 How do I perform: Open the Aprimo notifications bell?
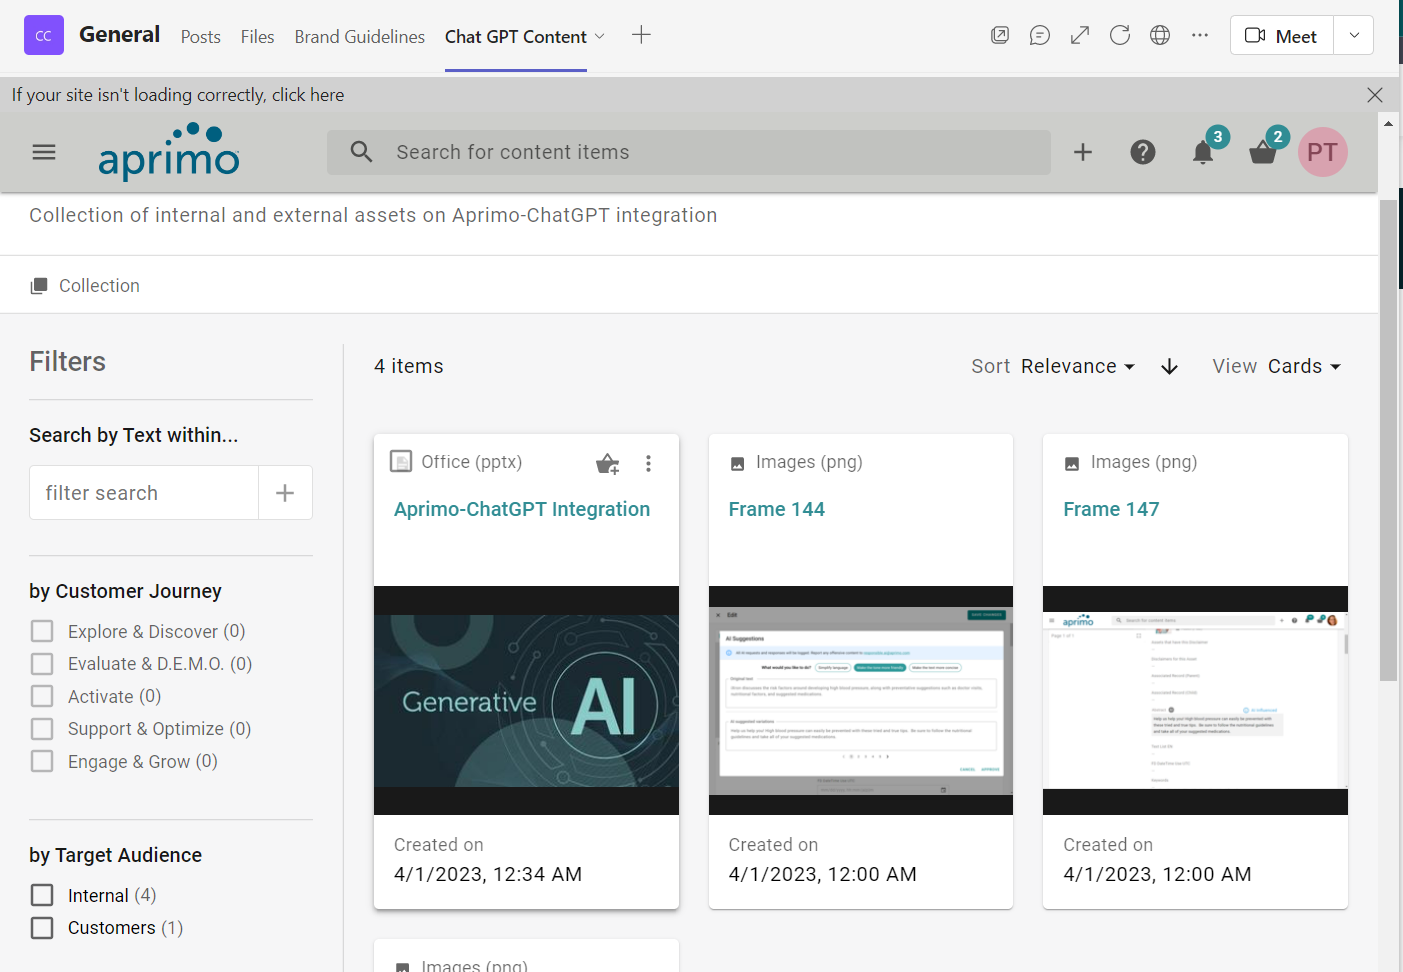pyautogui.click(x=1202, y=152)
